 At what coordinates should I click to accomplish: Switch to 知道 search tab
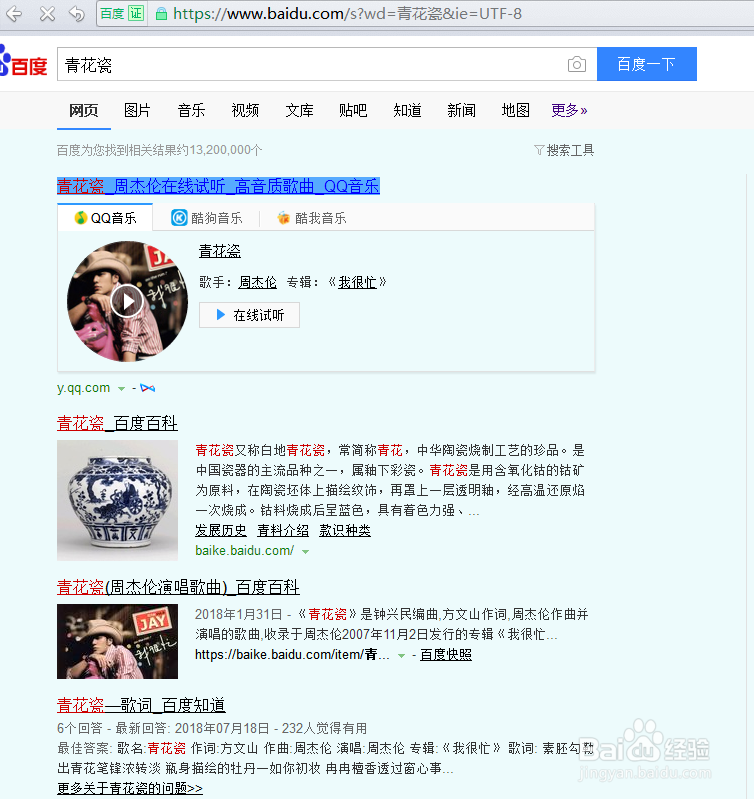pos(408,110)
